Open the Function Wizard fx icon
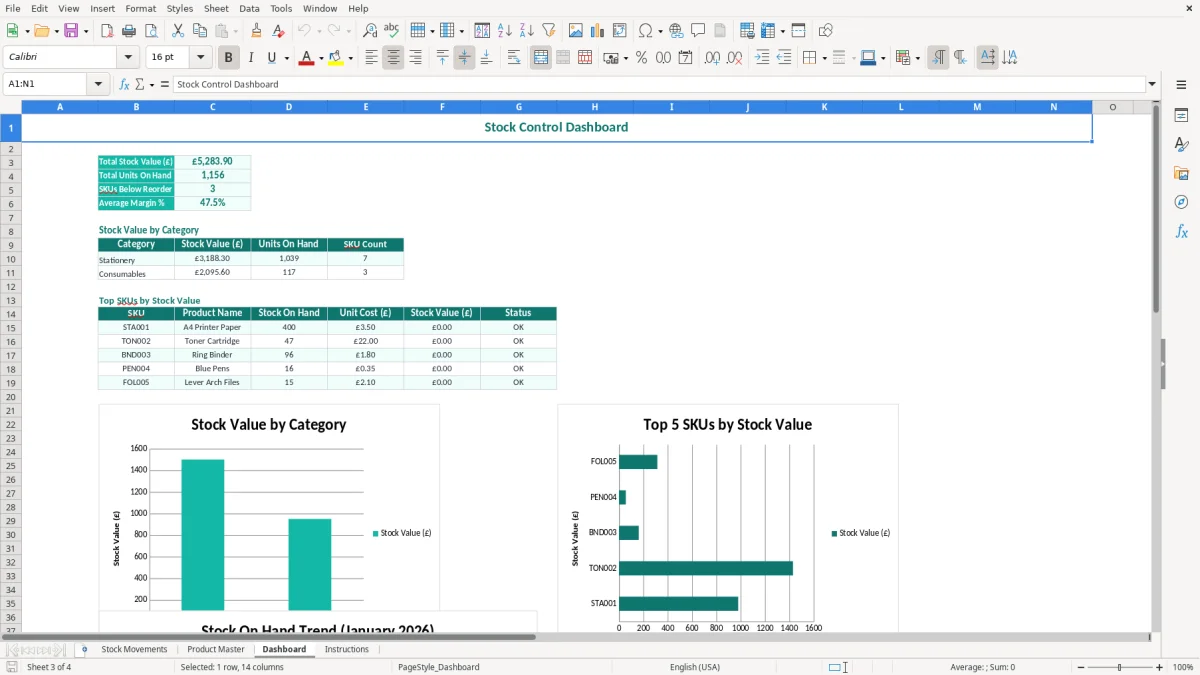1200x675 pixels. [x=124, y=84]
